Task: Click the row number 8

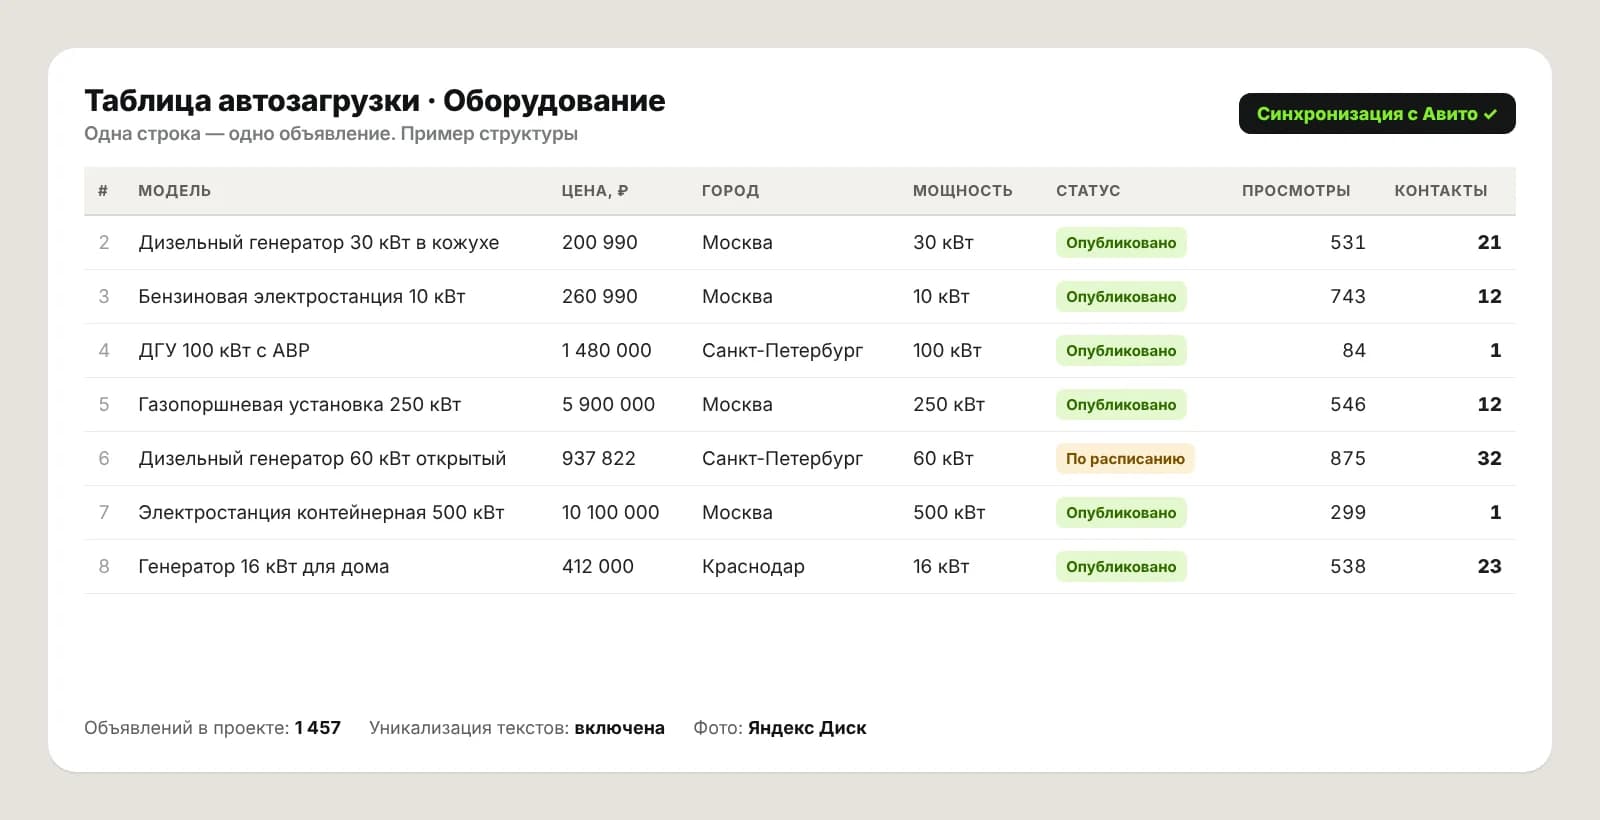Action: pos(104,567)
